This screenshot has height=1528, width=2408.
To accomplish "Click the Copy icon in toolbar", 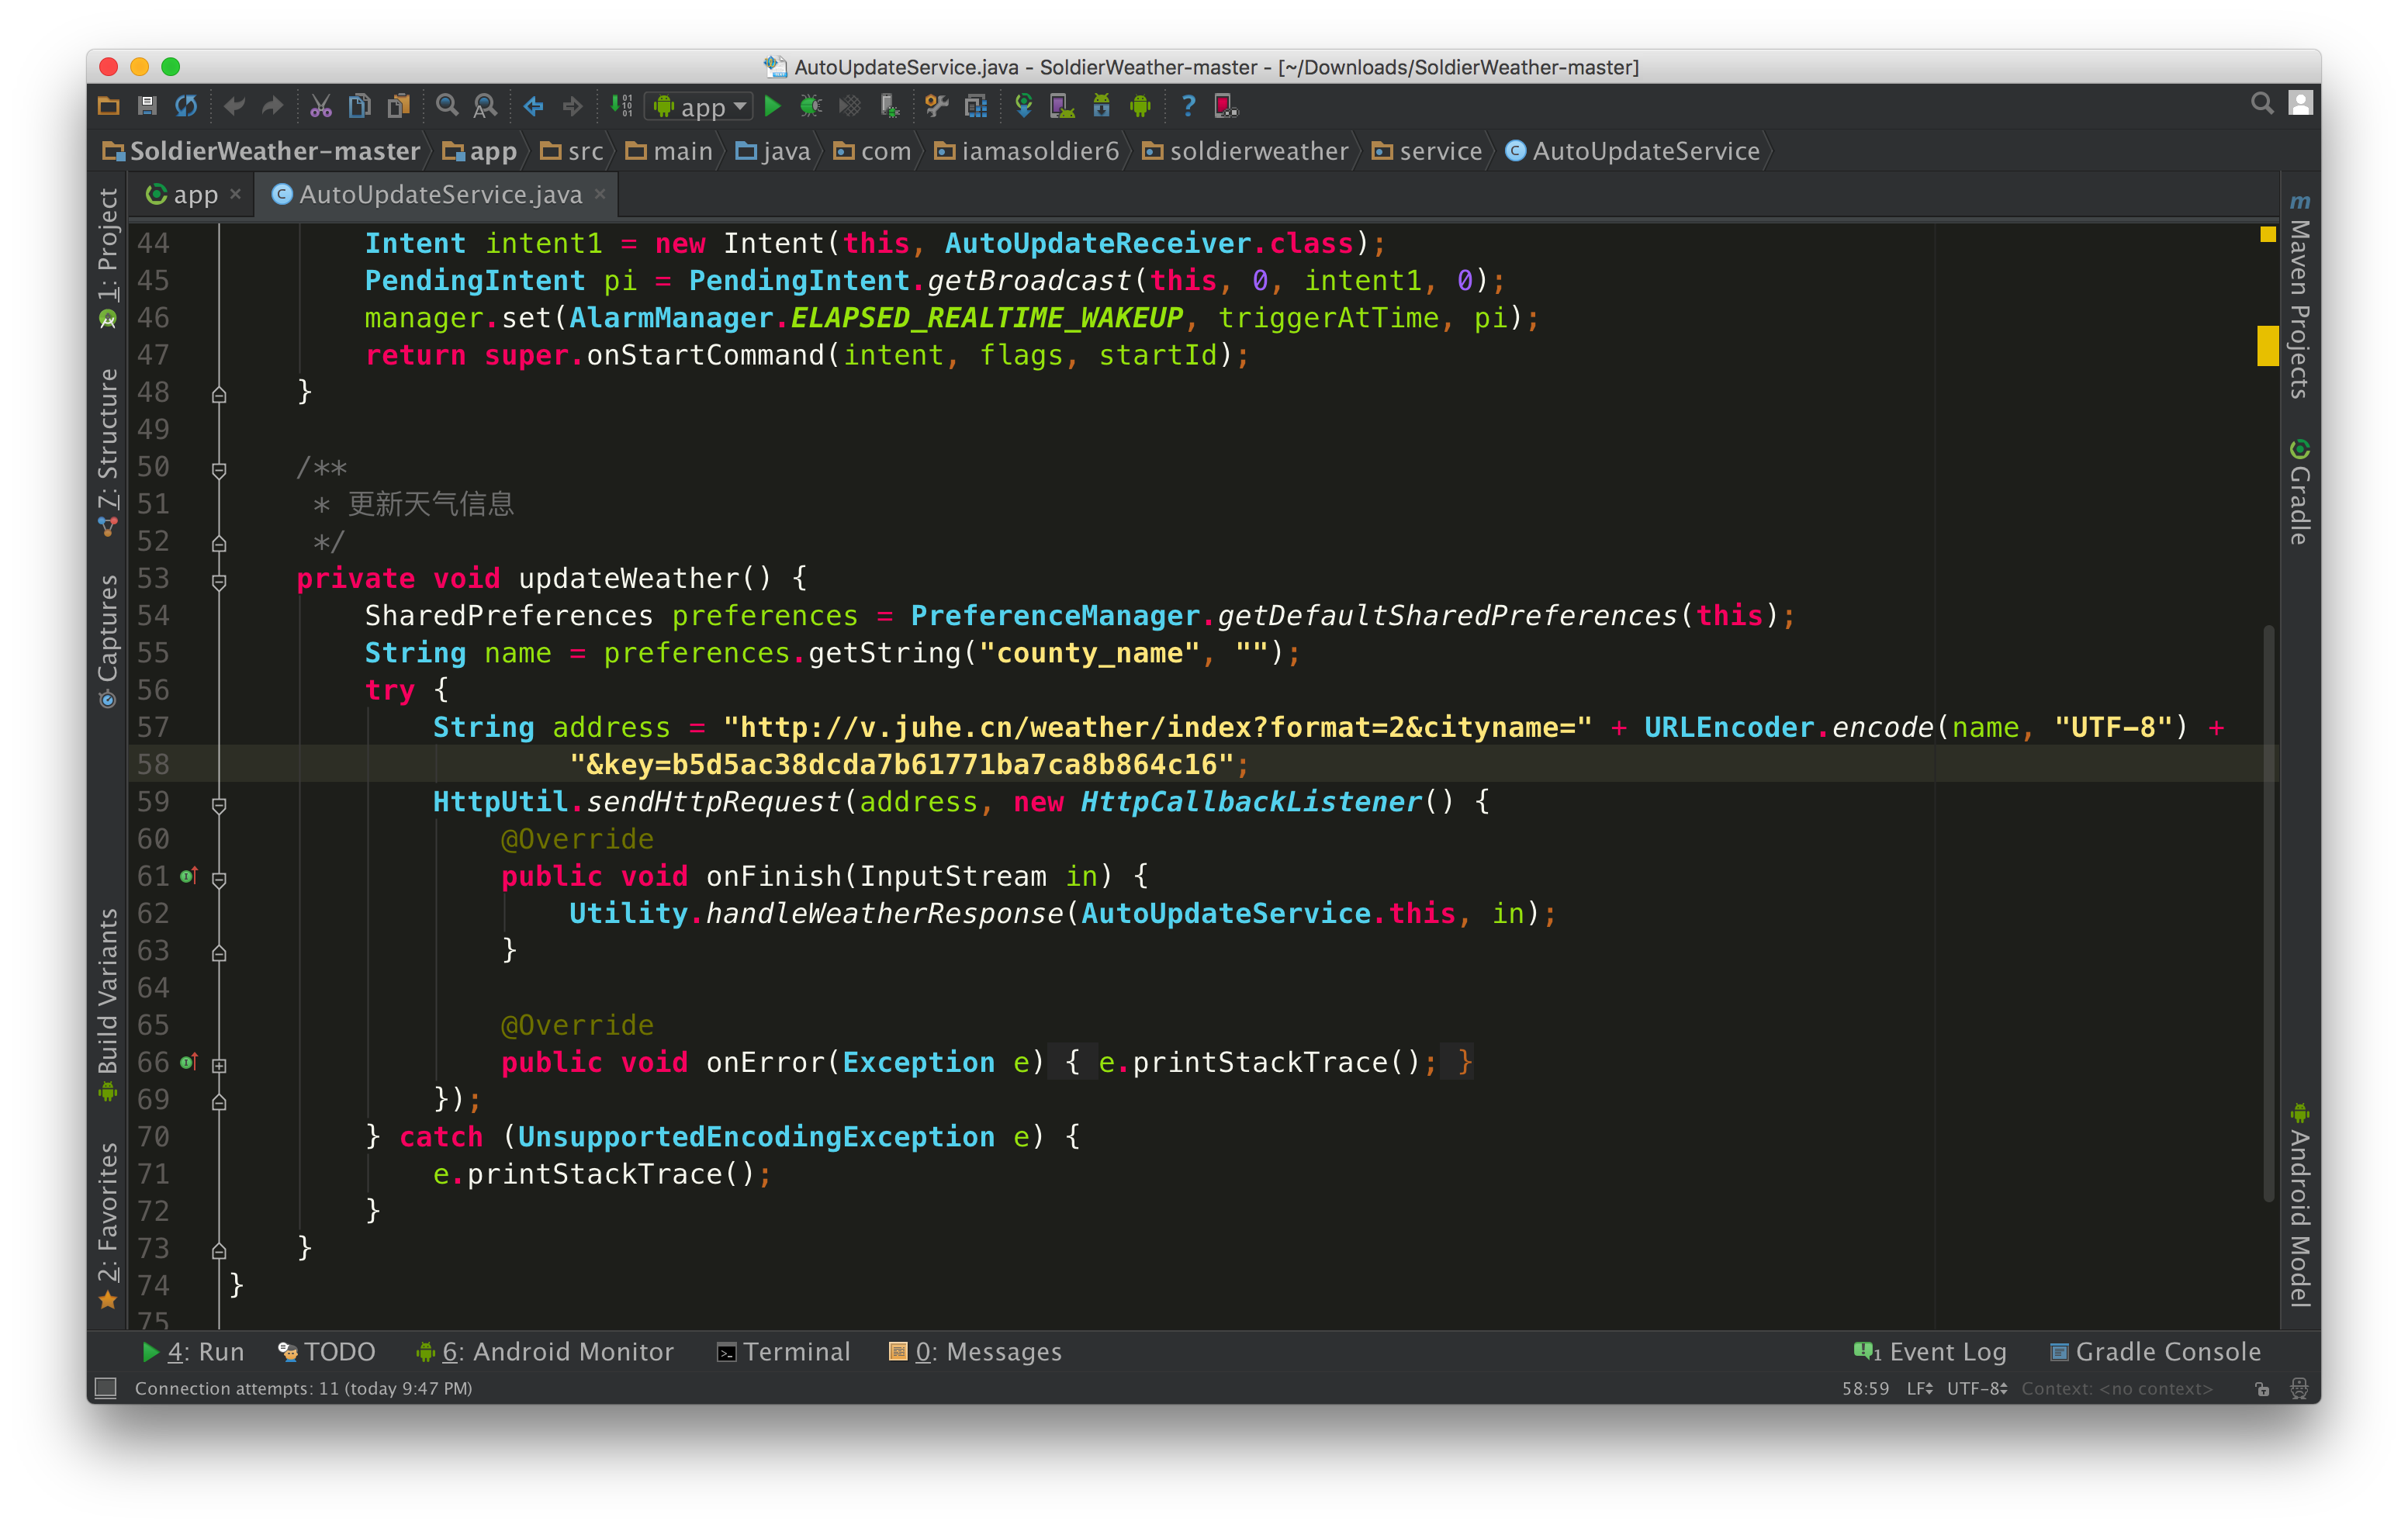I will (x=360, y=106).
